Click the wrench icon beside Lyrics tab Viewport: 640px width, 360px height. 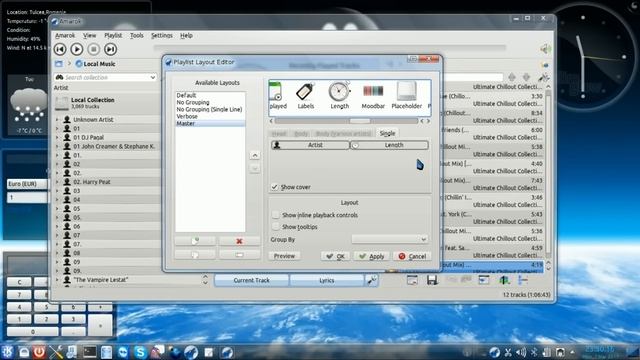tap(371, 280)
